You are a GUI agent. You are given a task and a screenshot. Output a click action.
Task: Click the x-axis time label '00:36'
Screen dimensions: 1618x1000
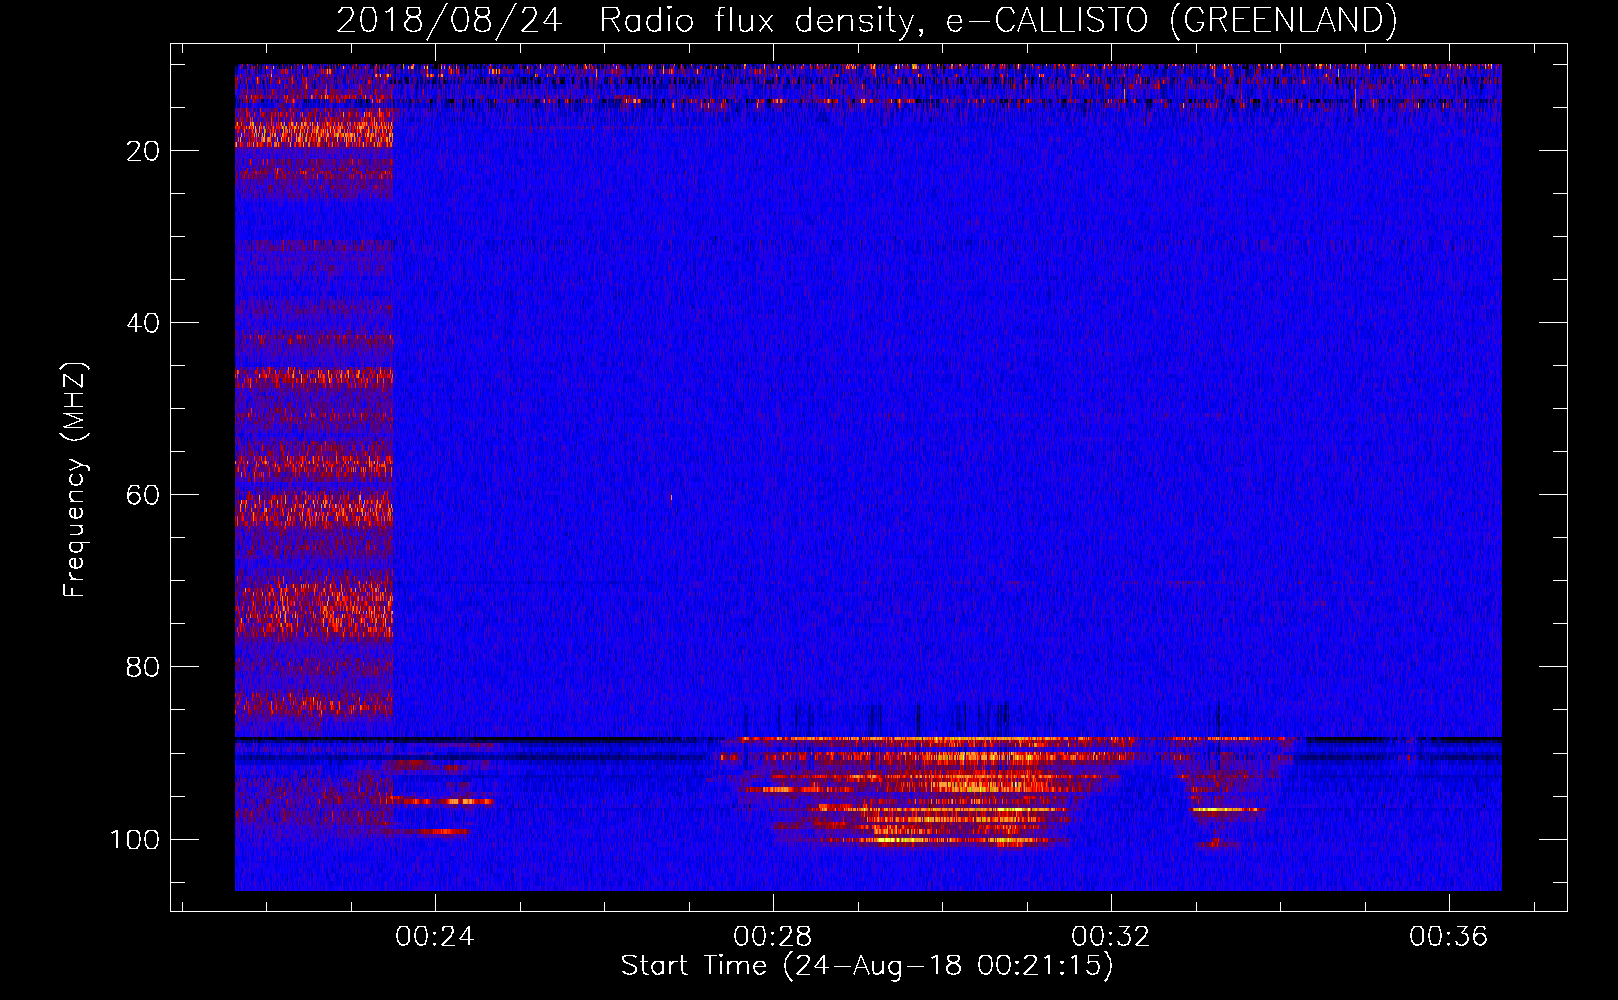point(1449,937)
